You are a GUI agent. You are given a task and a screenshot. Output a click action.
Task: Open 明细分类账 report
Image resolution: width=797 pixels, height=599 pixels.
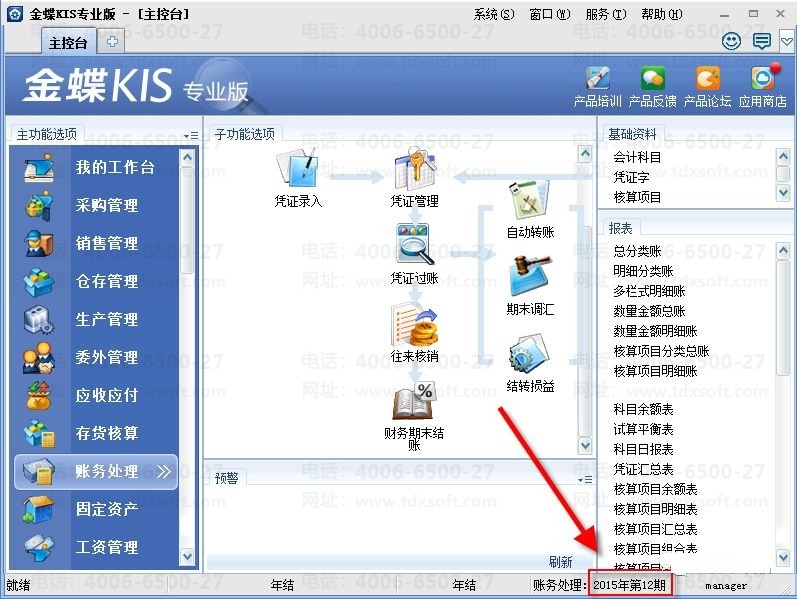coord(643,271)
